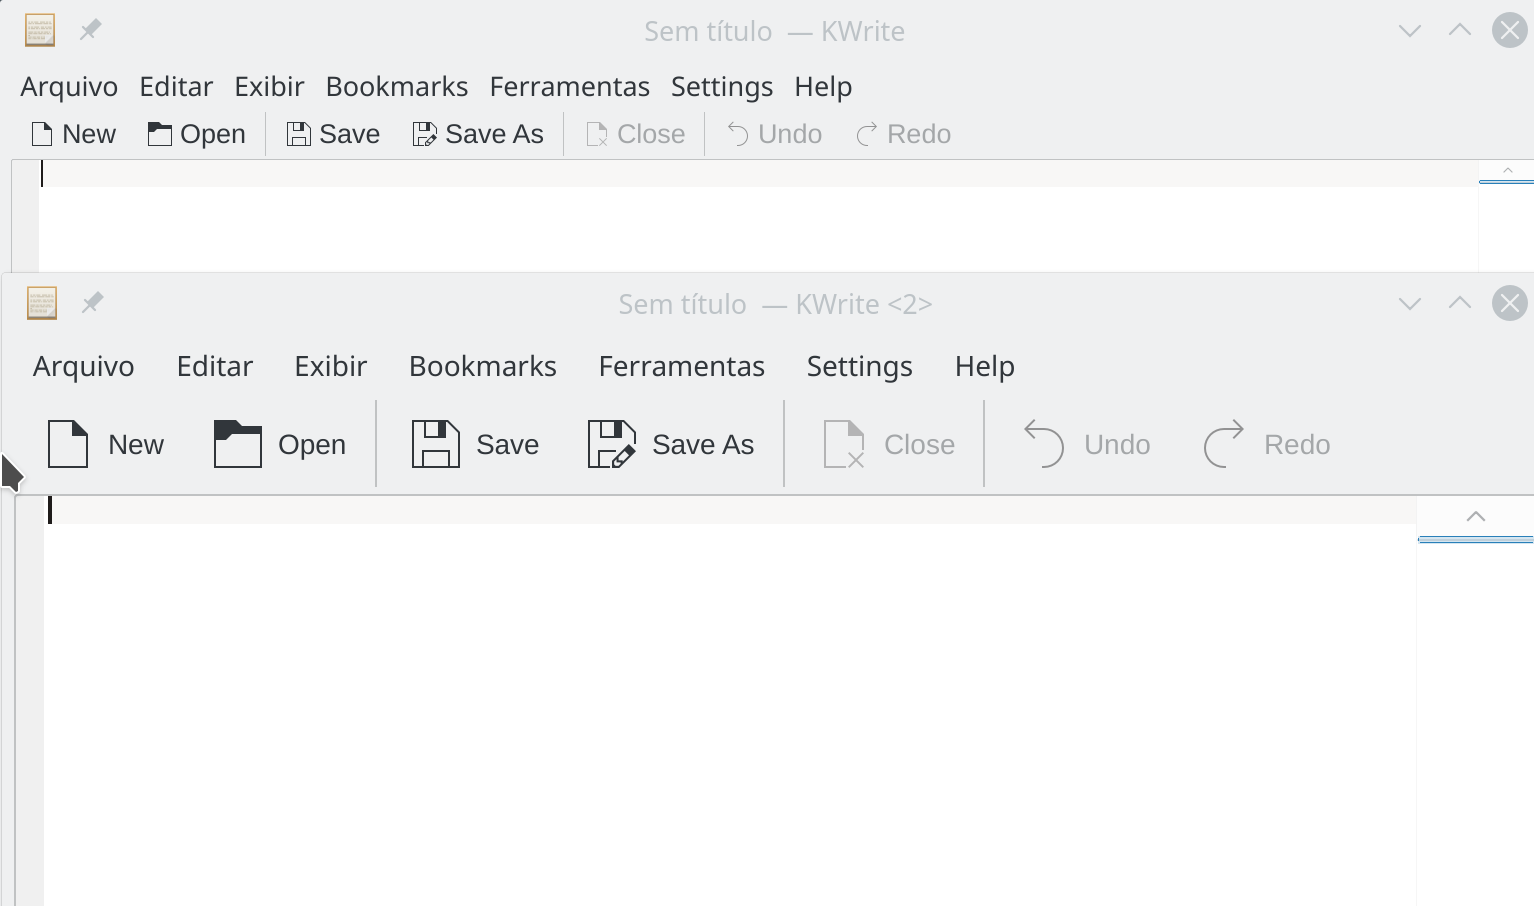Toggle pin icon in KWrite <2> titlebar

[92, 302]
